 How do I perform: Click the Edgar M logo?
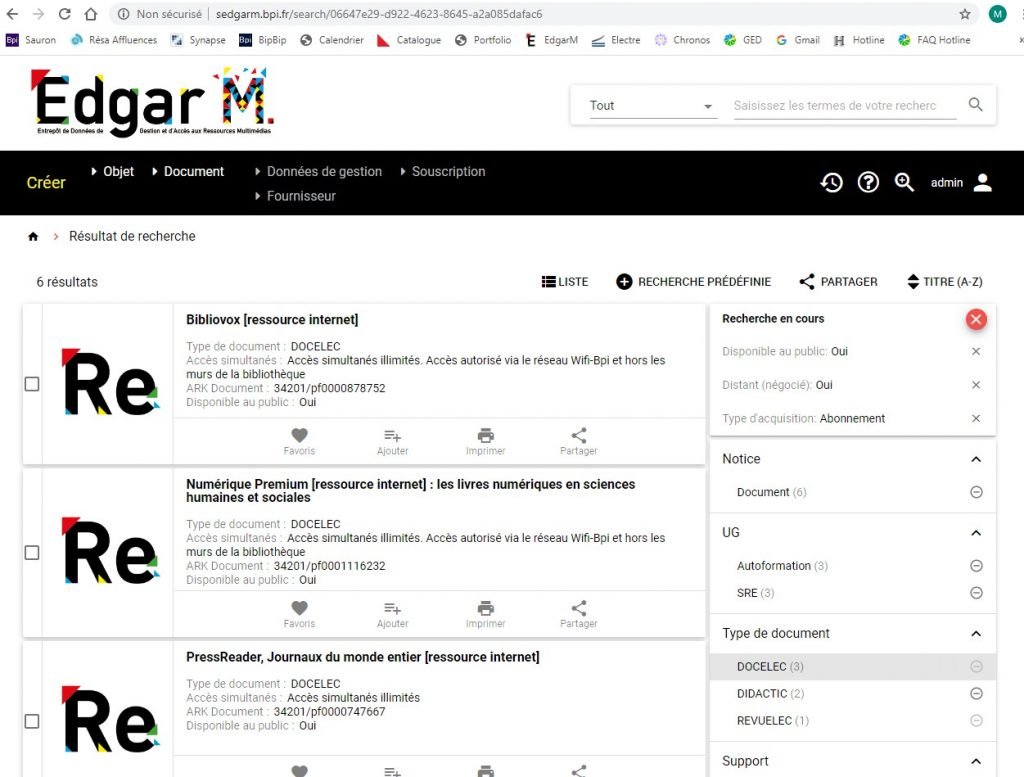(153, 102)
